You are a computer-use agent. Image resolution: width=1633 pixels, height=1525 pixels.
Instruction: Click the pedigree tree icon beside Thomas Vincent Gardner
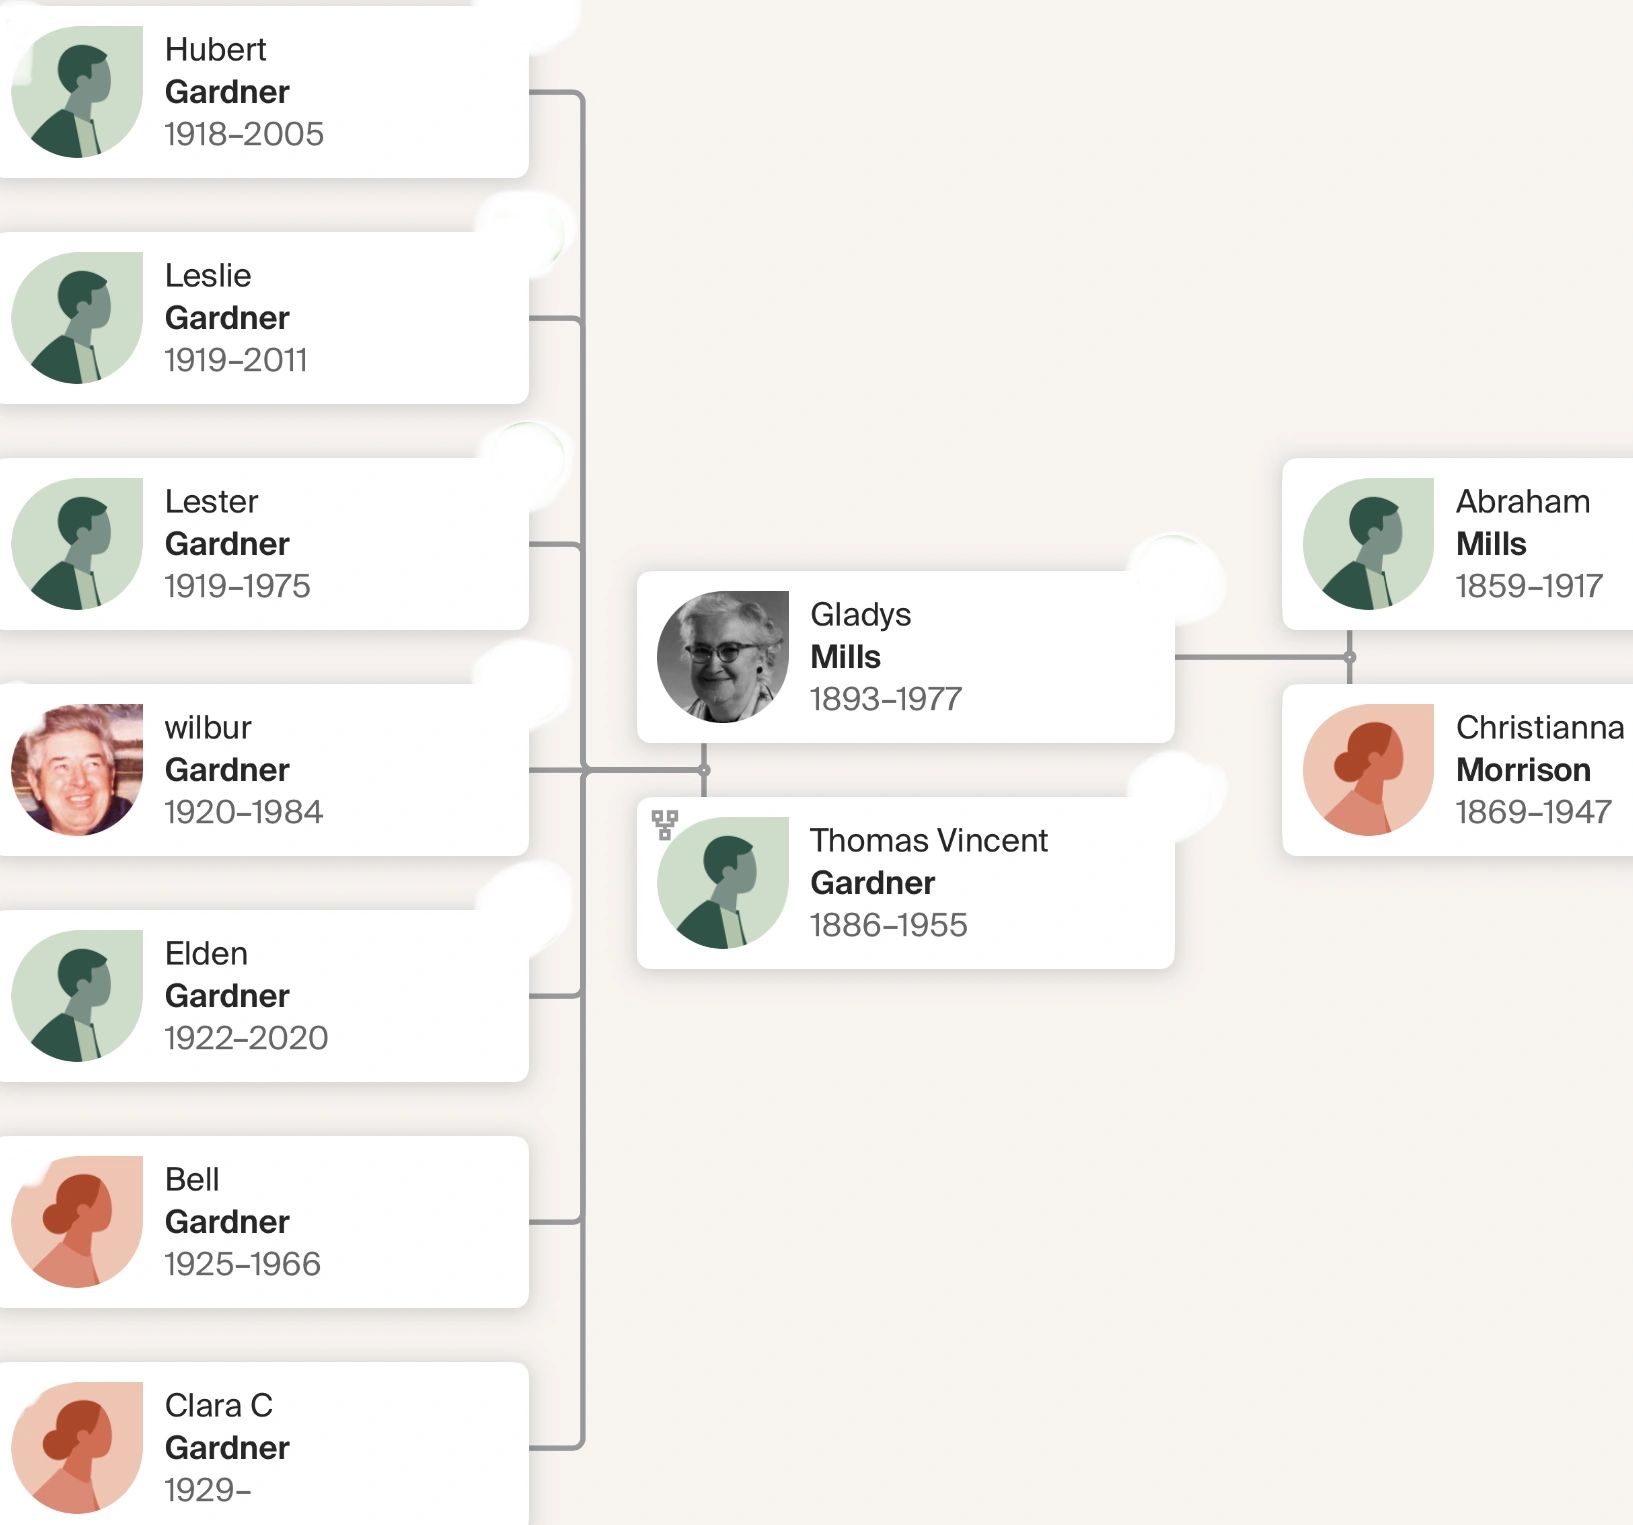(665, 825)
